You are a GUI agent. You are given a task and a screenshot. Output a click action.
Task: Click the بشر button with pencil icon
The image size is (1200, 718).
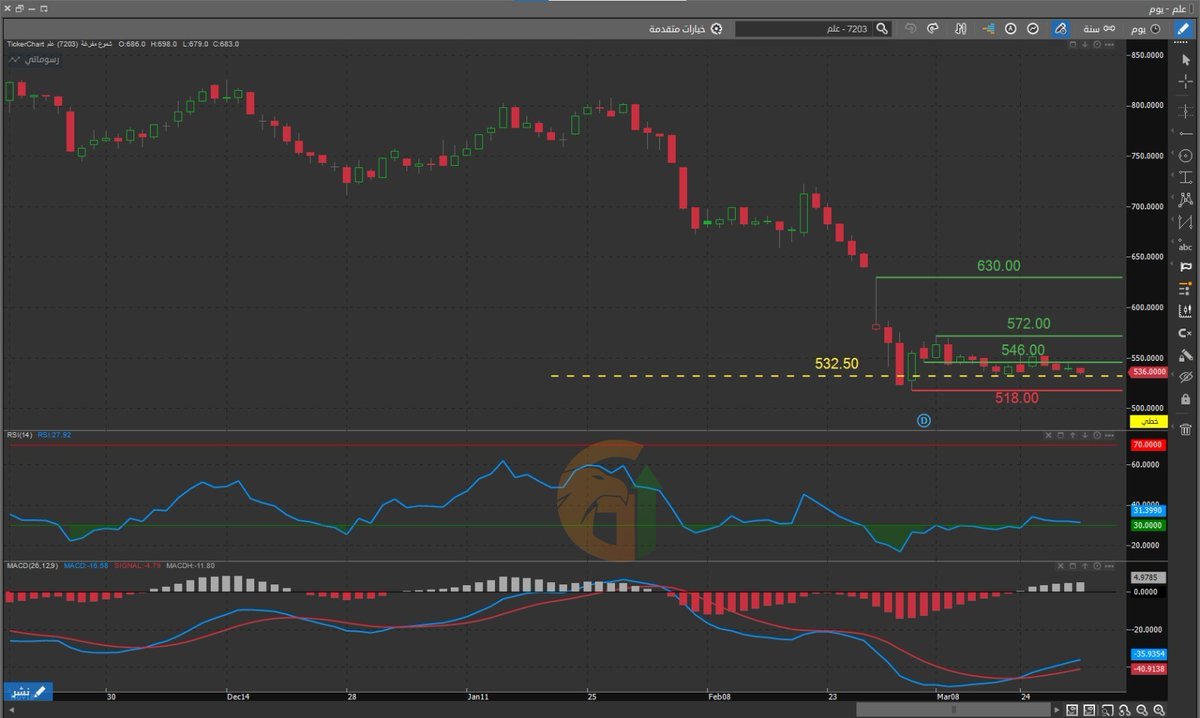27,691
